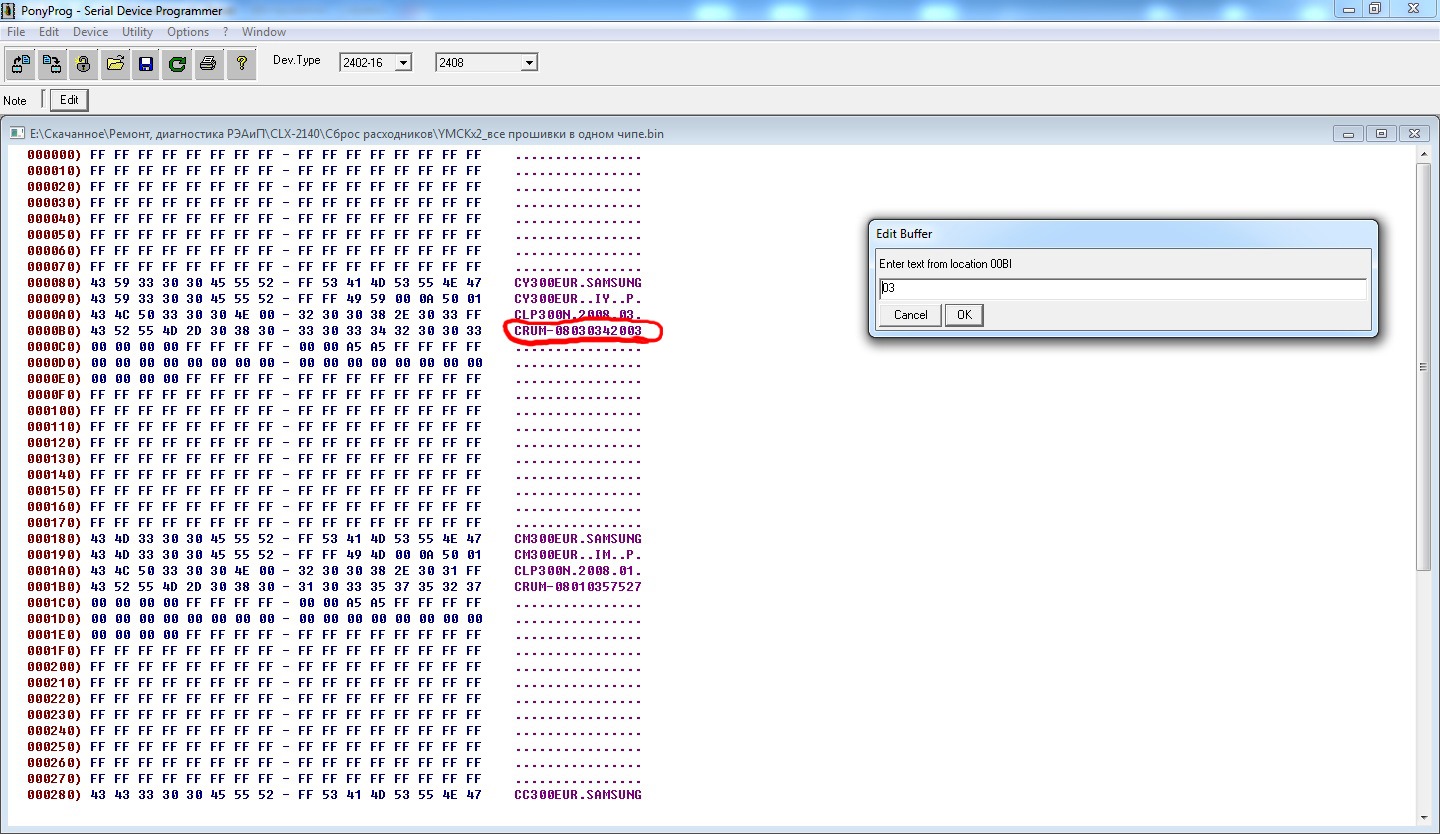Open the Options menu
The height and width of the screenshot is (834, 1440).
pyautogui.click(x=188, y=32)
